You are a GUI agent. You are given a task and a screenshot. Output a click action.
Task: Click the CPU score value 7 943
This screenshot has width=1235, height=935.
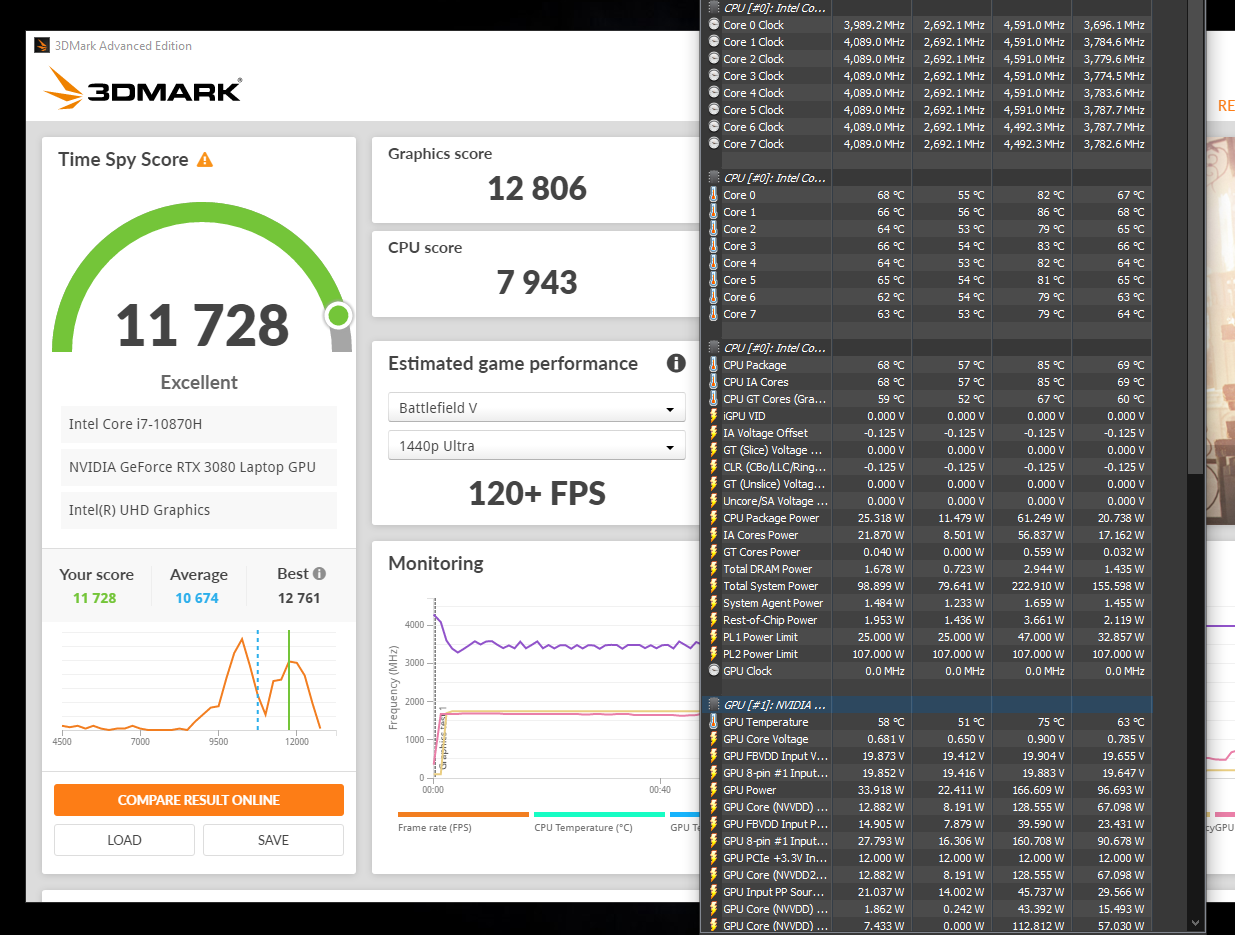[537, 283]
